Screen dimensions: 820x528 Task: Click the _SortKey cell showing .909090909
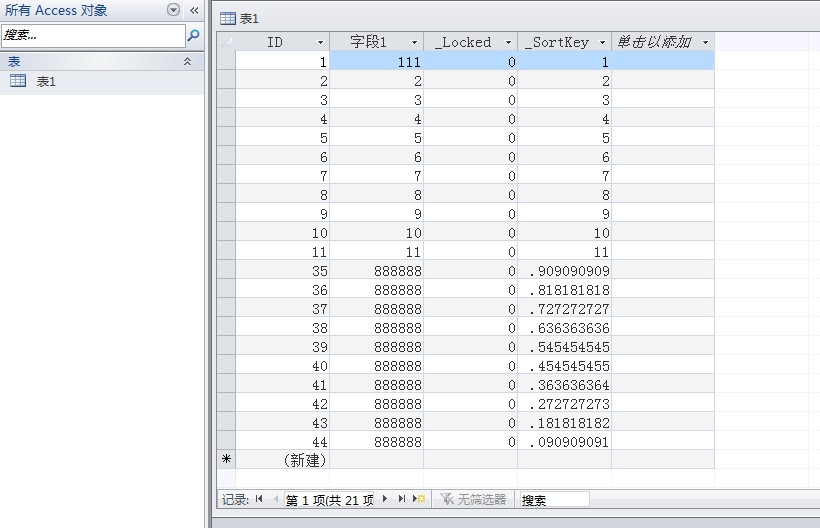pos(564,271)
